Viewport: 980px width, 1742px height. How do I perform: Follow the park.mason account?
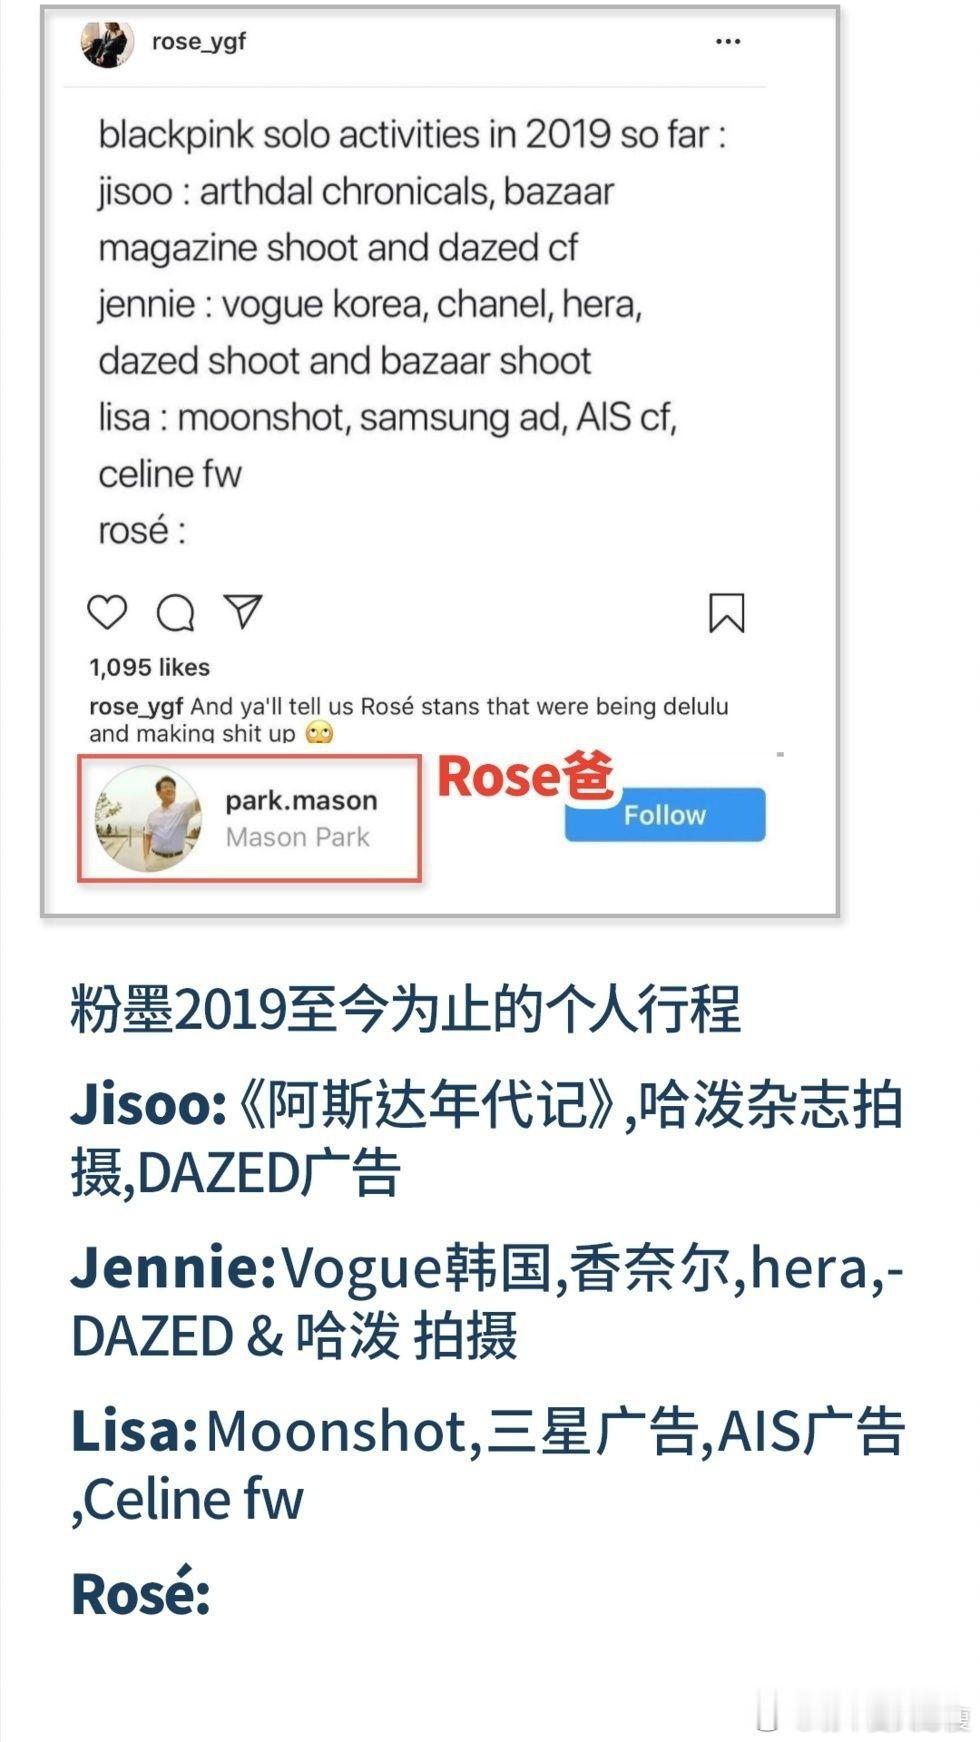click(x=665, y=814)
